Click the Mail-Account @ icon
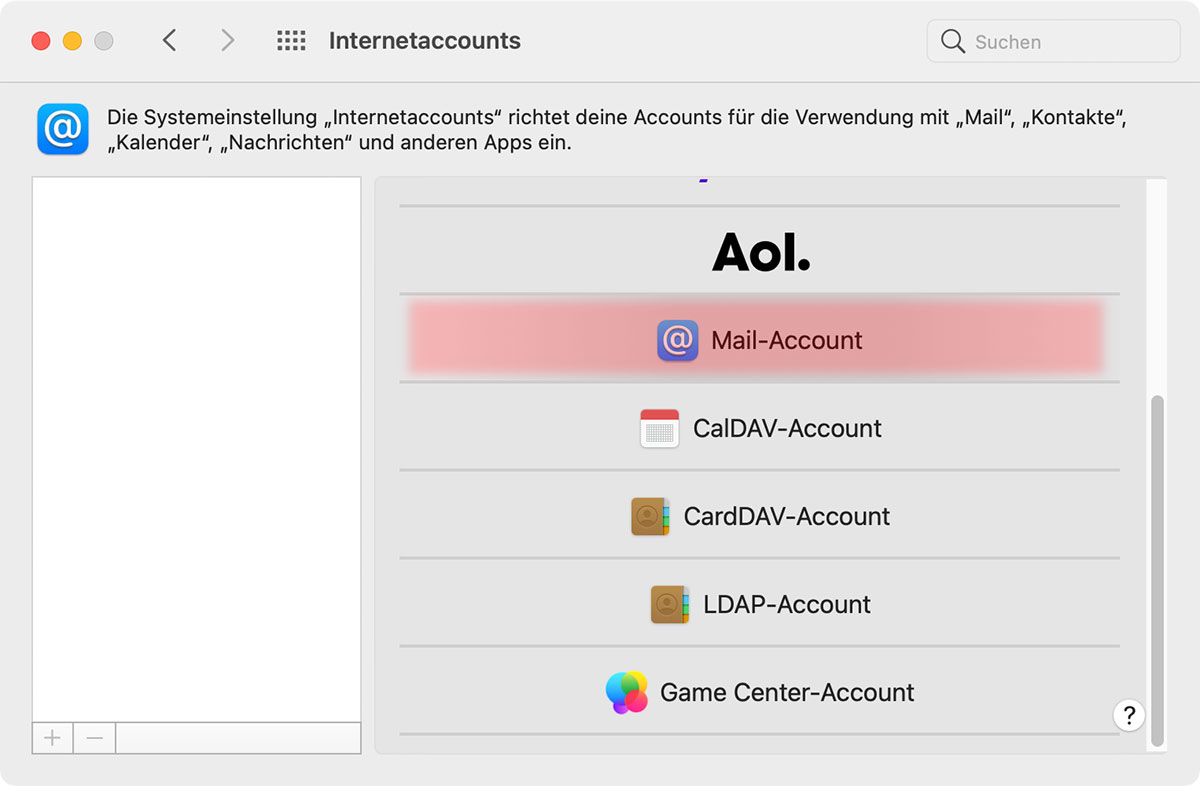This screenshot has height=786, width=1200. (x=677, y=340)
